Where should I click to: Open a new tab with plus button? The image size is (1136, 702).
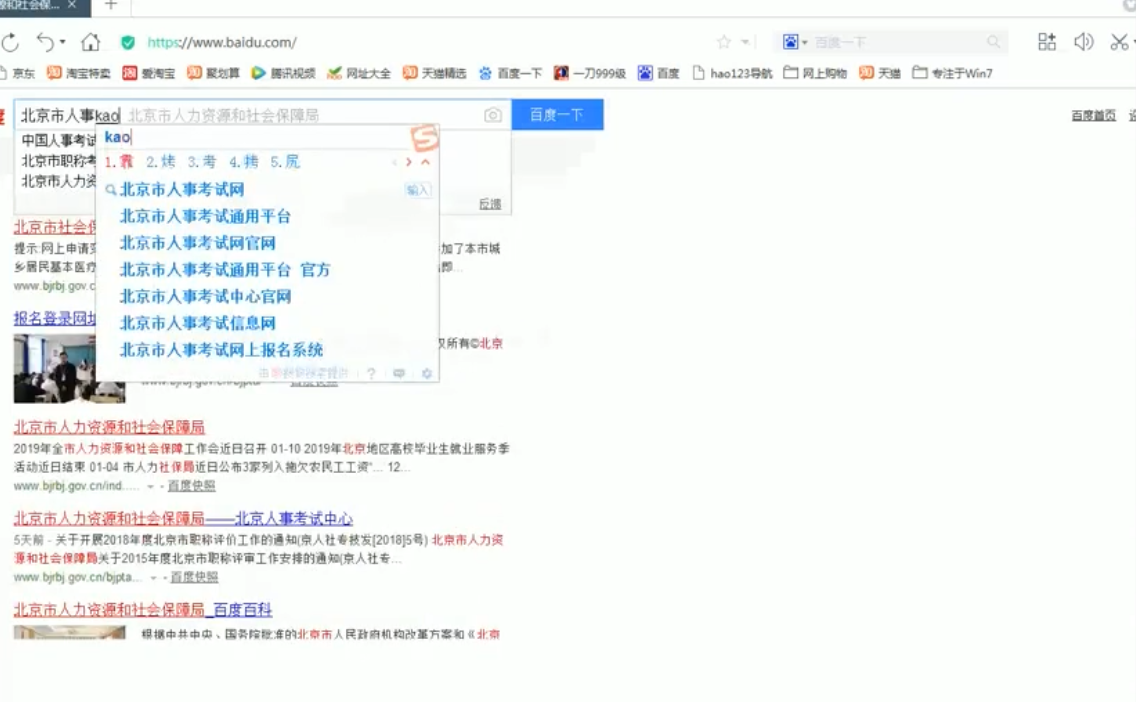(111, 5)
